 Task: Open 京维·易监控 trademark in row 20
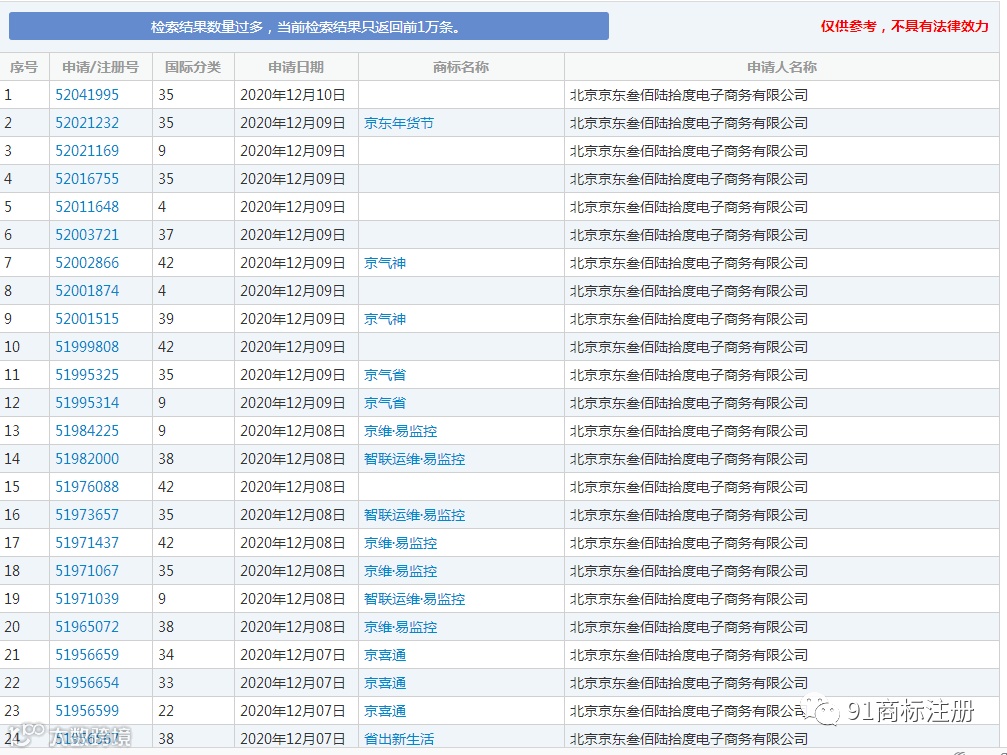401,627
